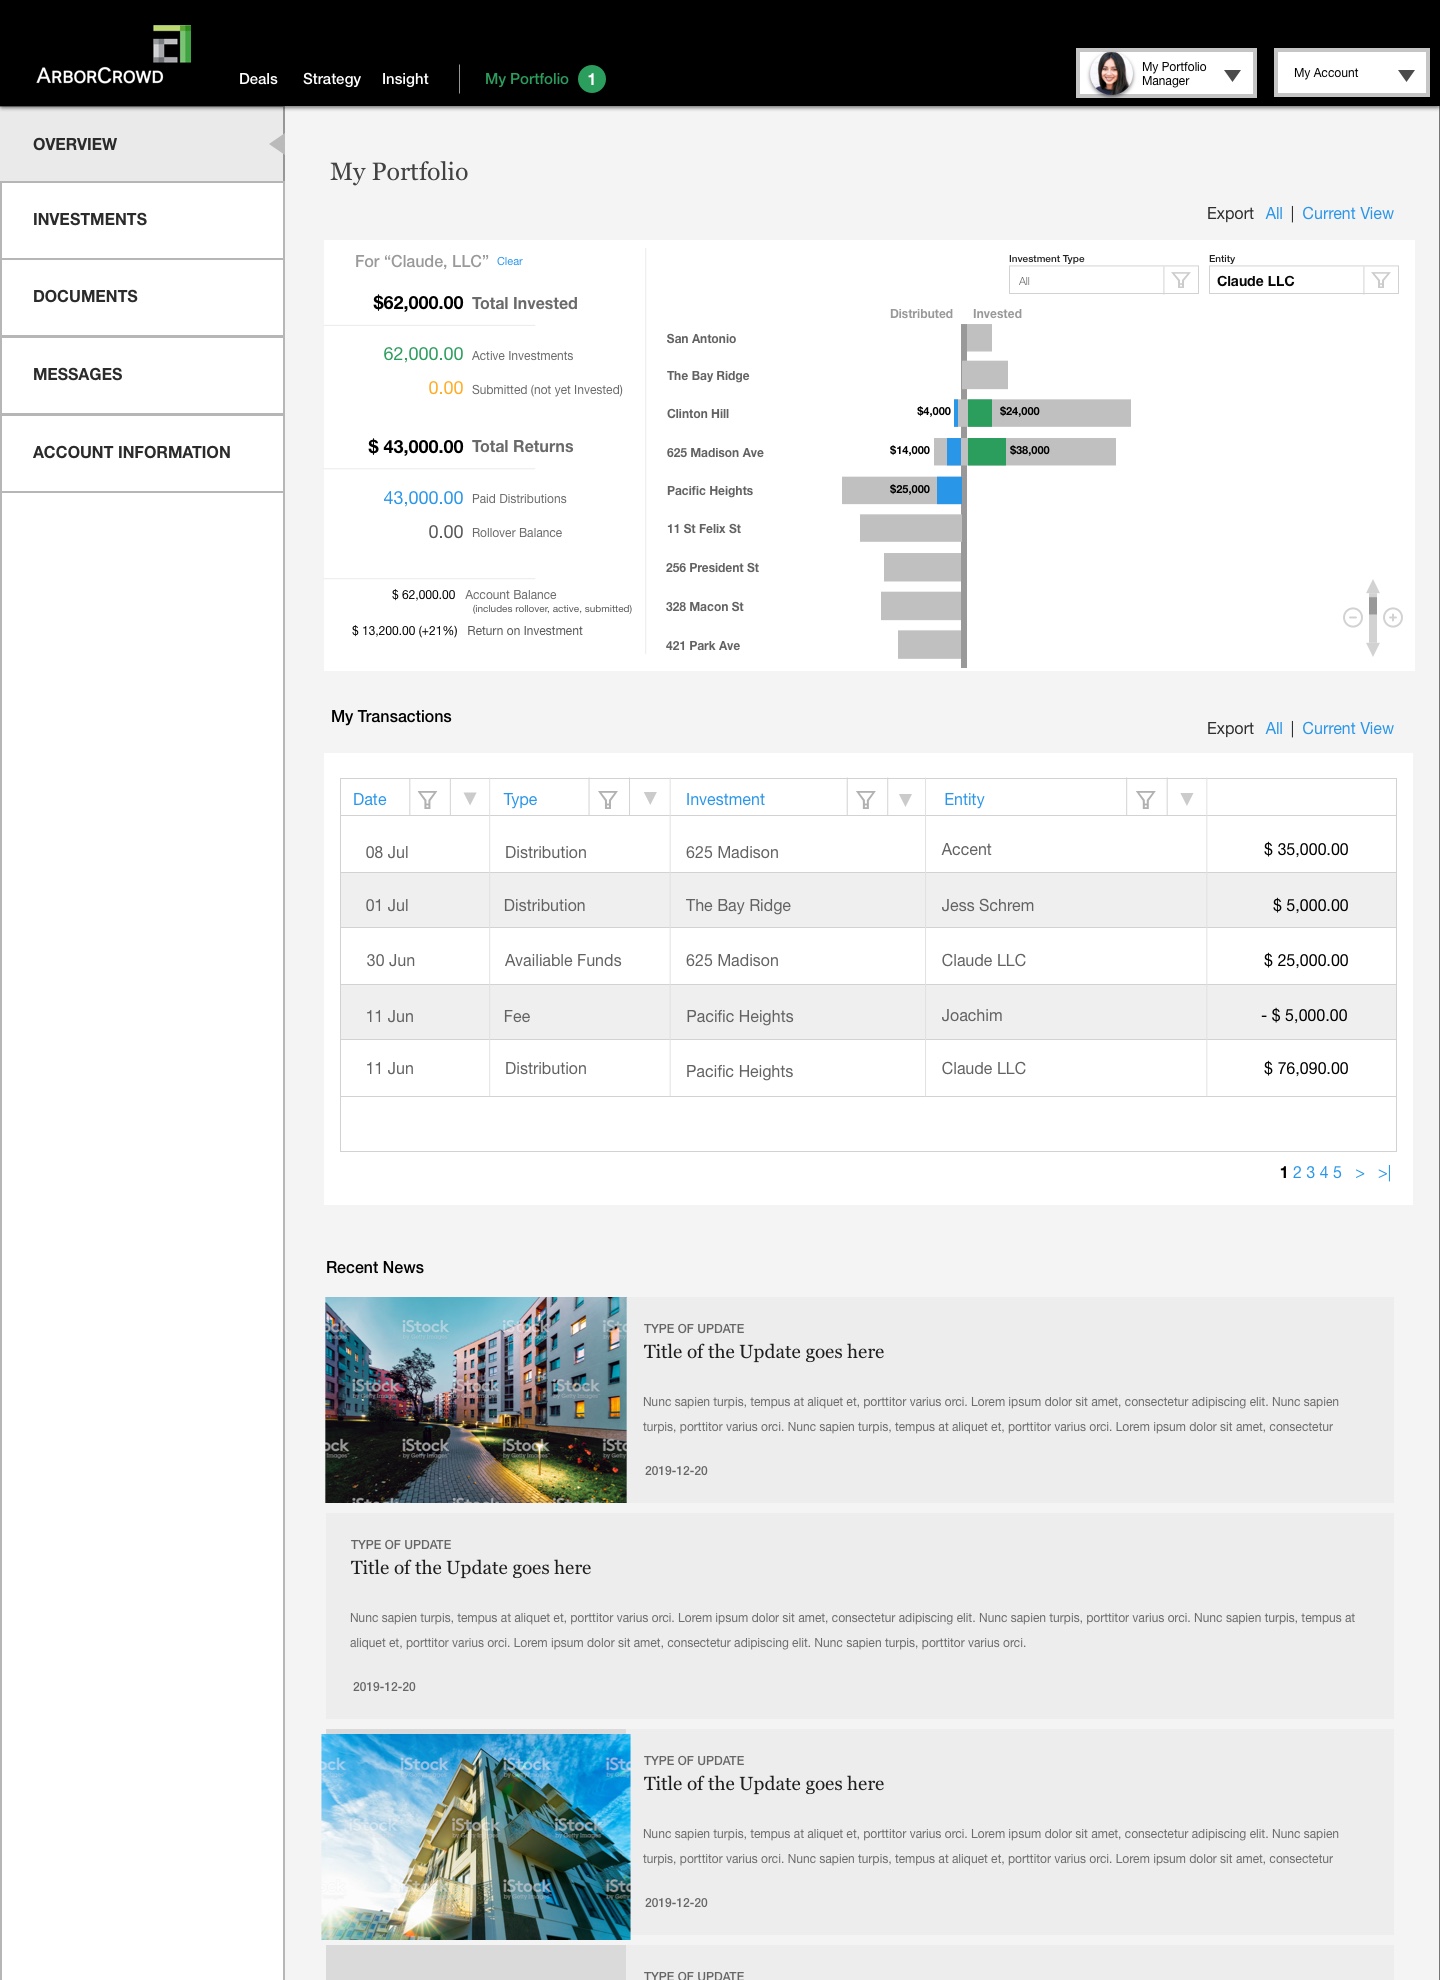Open the Strategy navigation item
1440x1980 pixels.
click(331, 79)
